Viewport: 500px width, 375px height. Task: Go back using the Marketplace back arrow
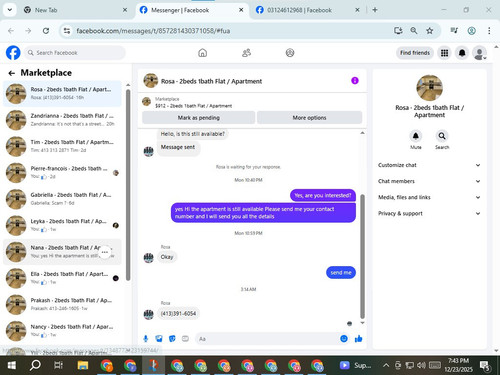click(12, 73)
